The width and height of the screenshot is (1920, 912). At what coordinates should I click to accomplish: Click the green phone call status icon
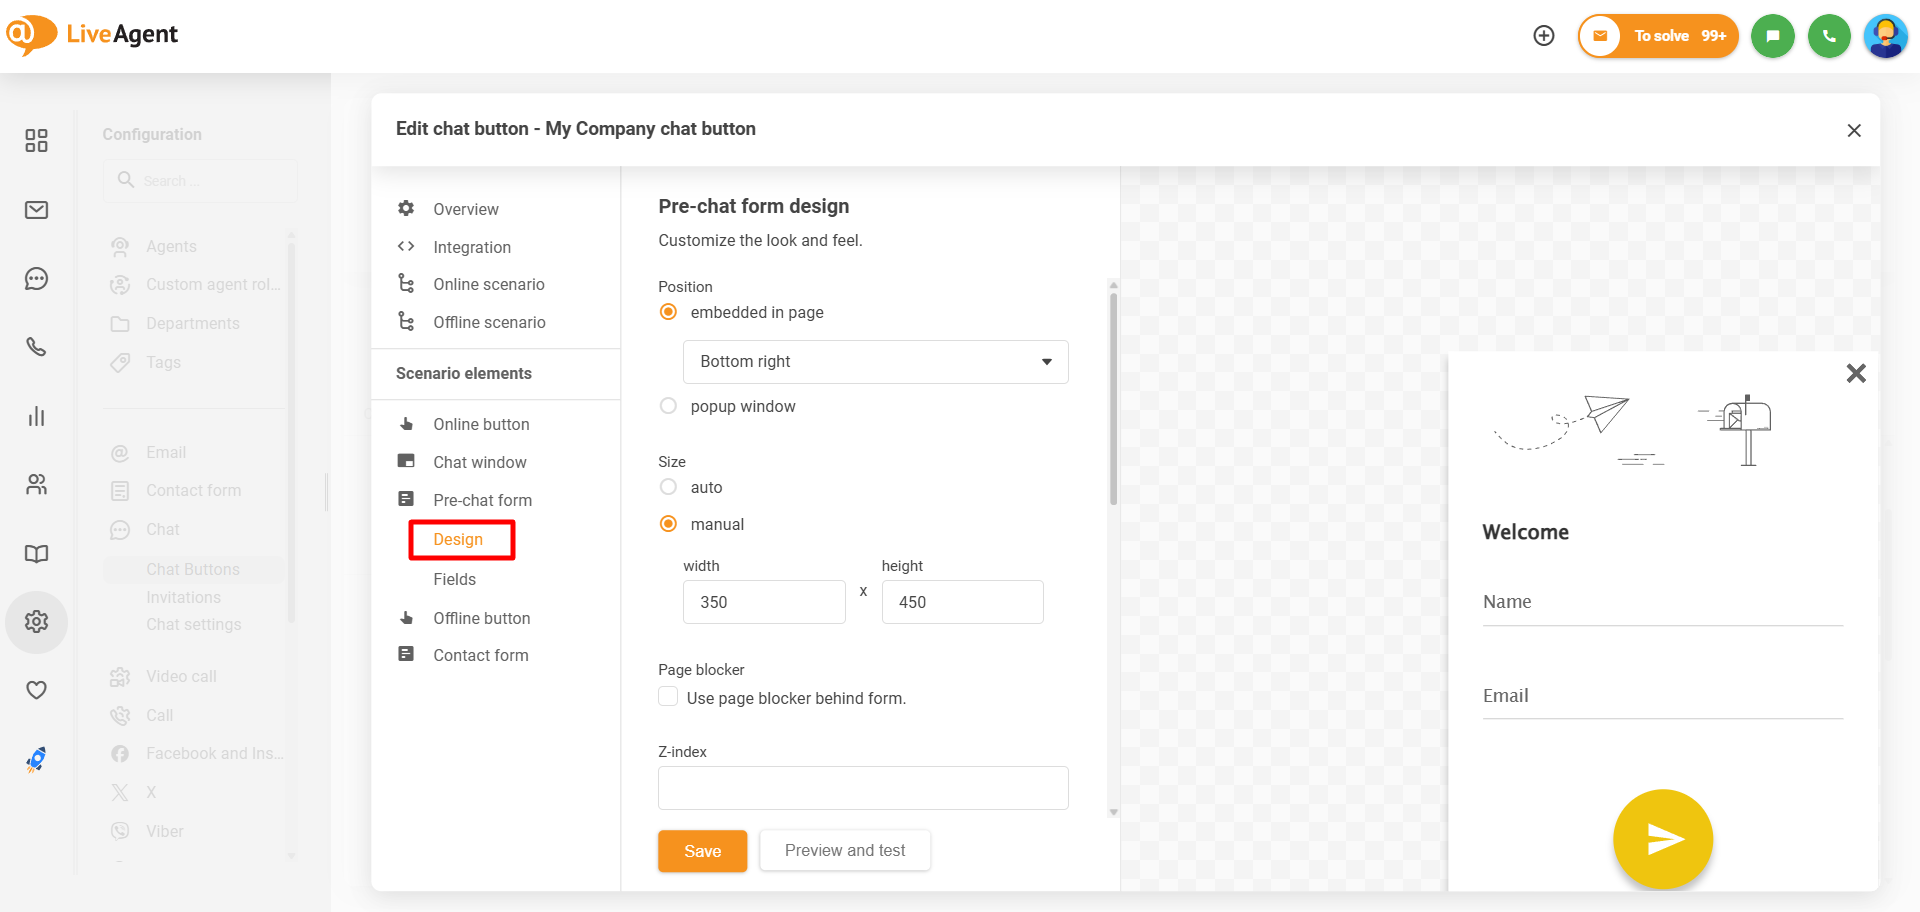[1829, 36]
